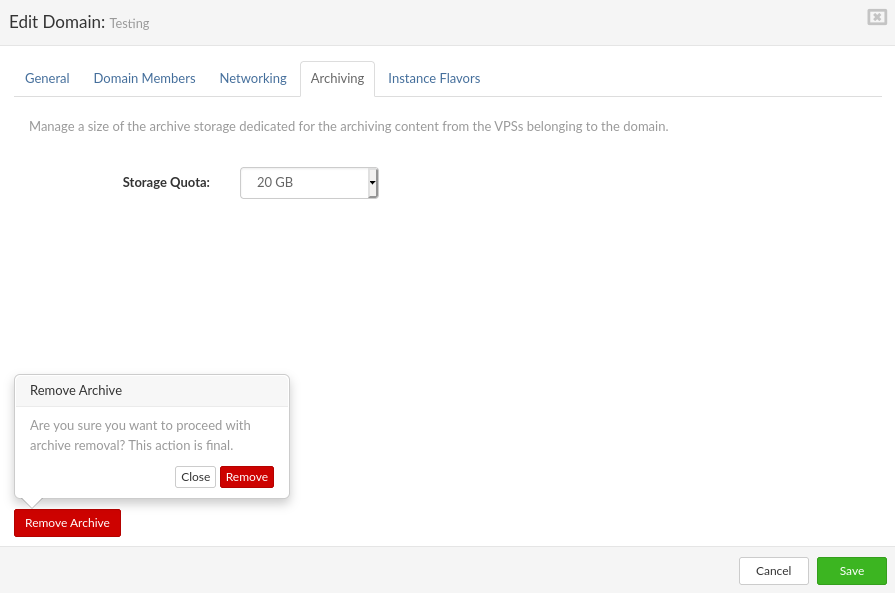Image resolution: width=895 pixels, height=593 pixels.
Task: Click the red Remove Archive button
Action: [67, 522]
